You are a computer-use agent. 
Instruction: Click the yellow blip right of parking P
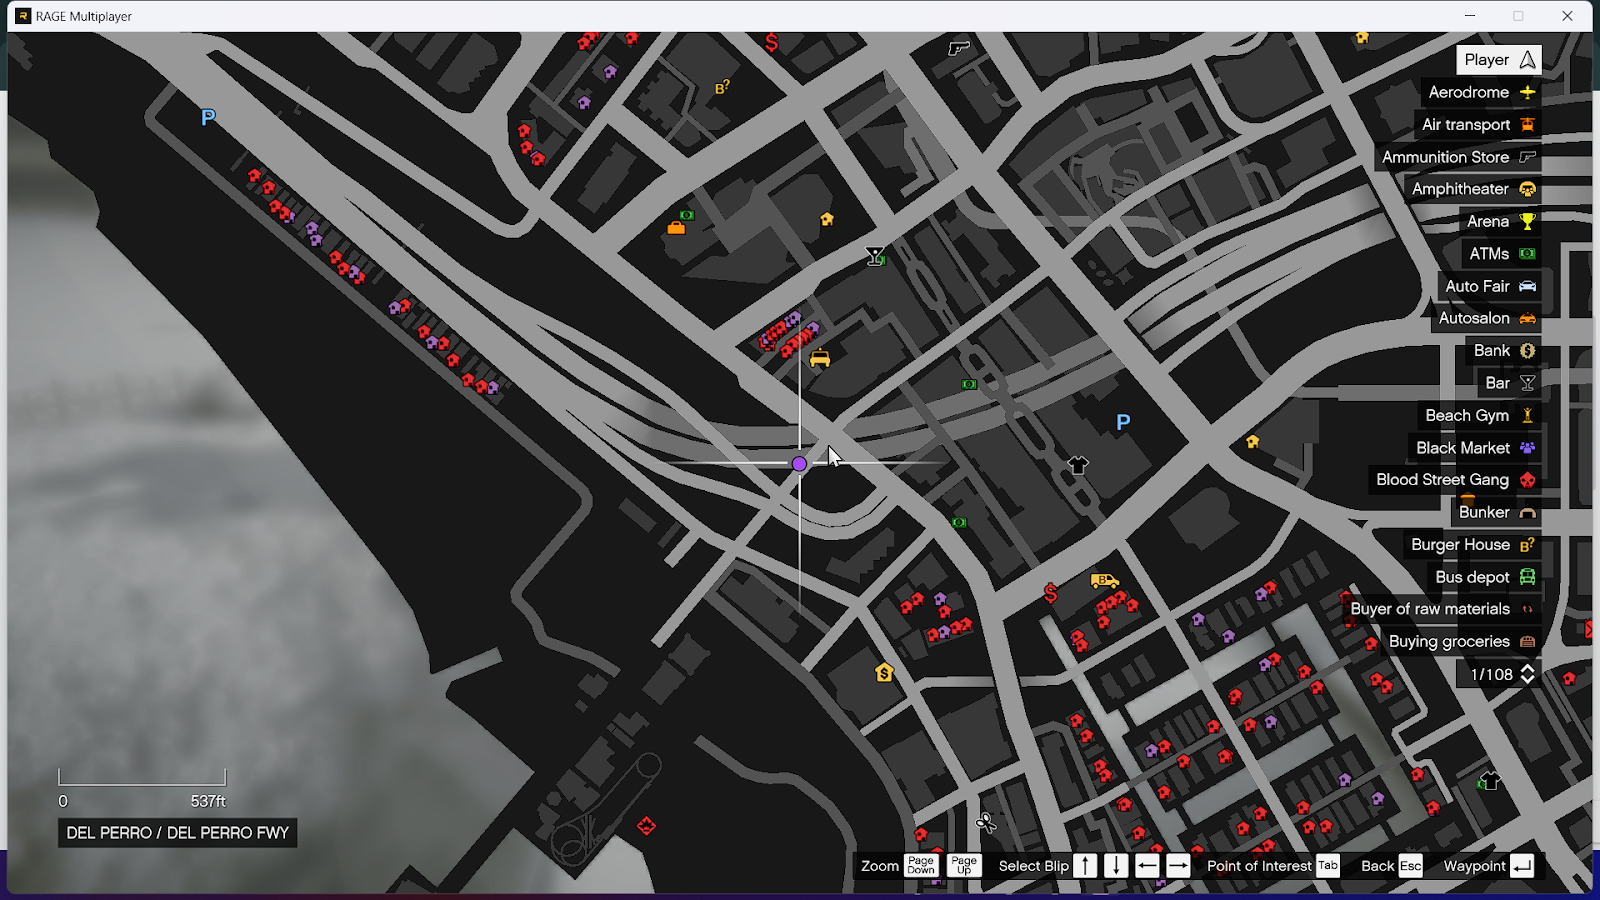click(1252, 441)
